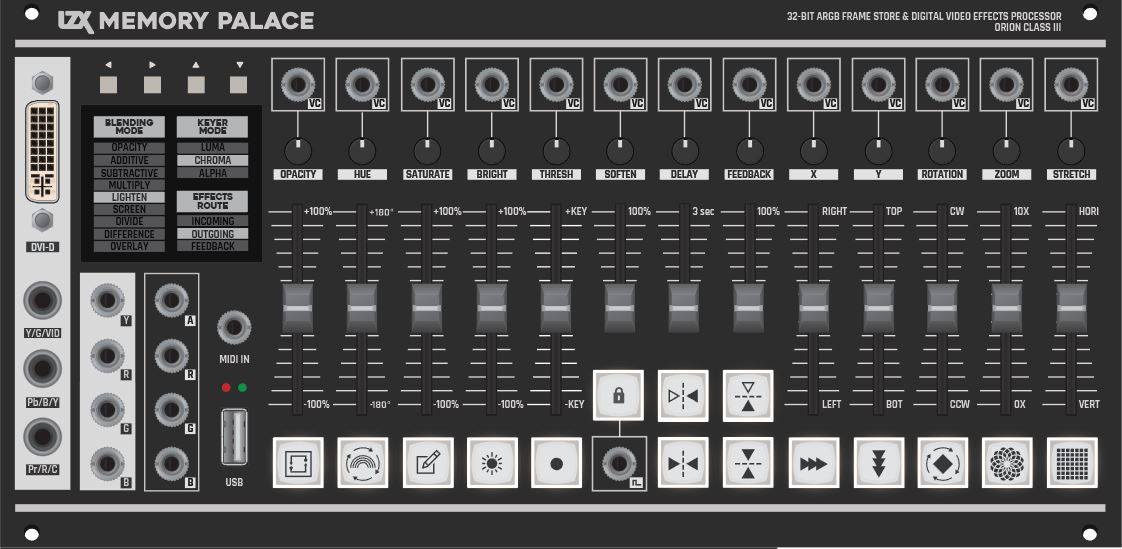Click the ZOOM fader handle
Viewport: 1122px width, 549px height.
point(1007,308)
